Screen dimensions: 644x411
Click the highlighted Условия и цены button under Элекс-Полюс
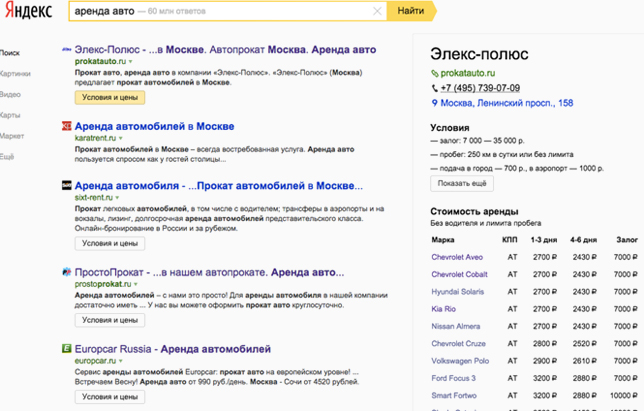click(110, 98)
